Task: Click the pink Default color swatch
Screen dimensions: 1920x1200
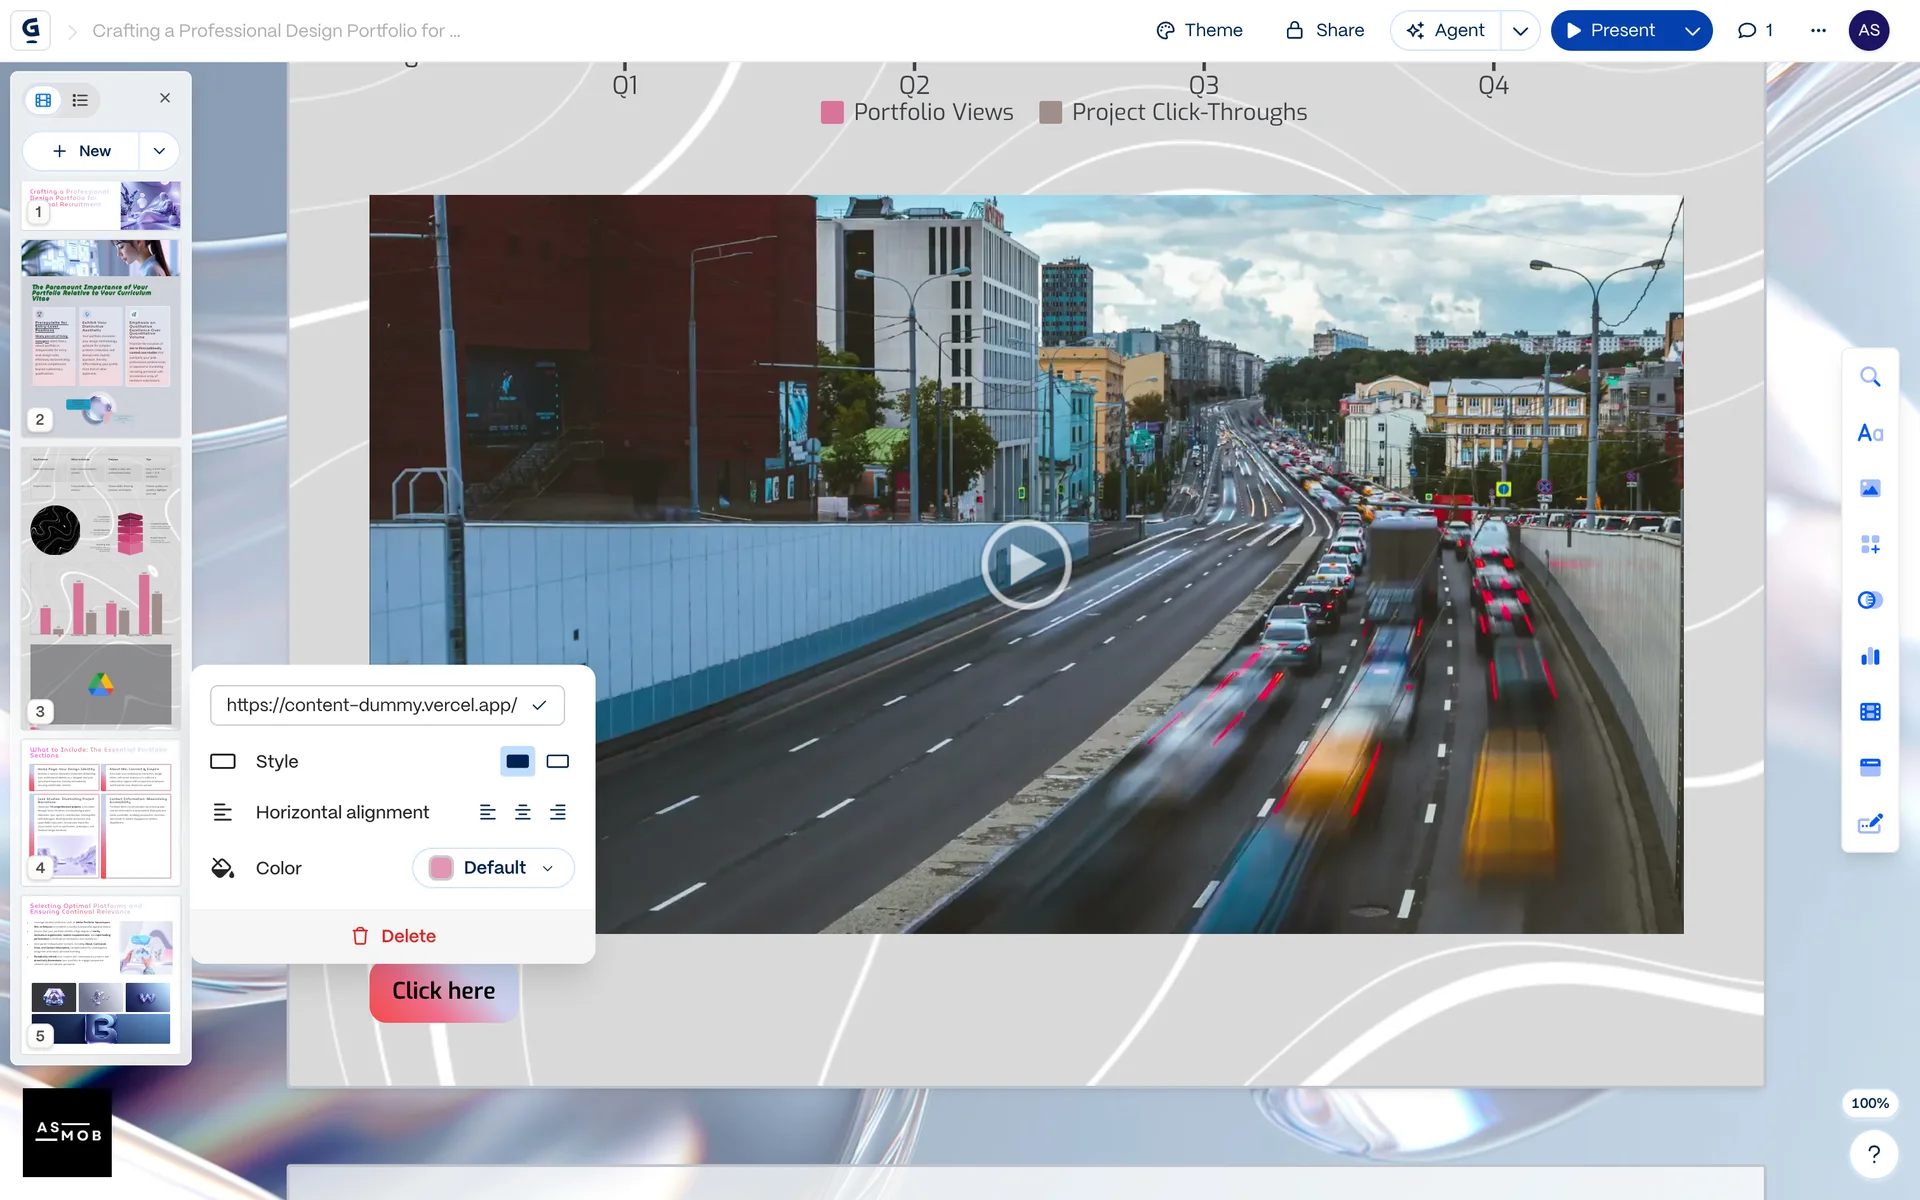Action: click(441, 868)
